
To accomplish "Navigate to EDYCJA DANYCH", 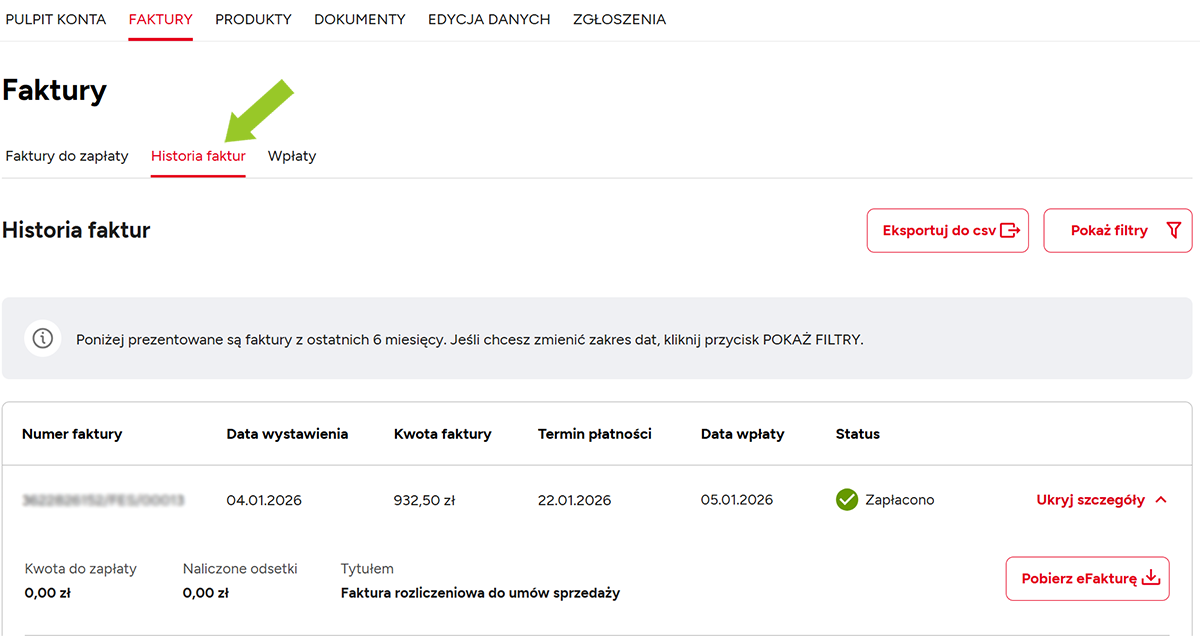I will click(x=489, y=19).
